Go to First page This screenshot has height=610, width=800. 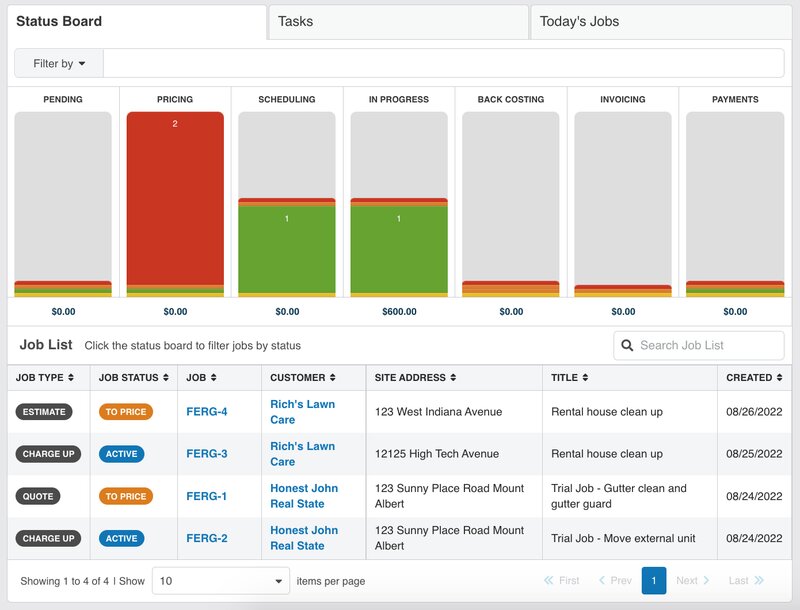562,580
